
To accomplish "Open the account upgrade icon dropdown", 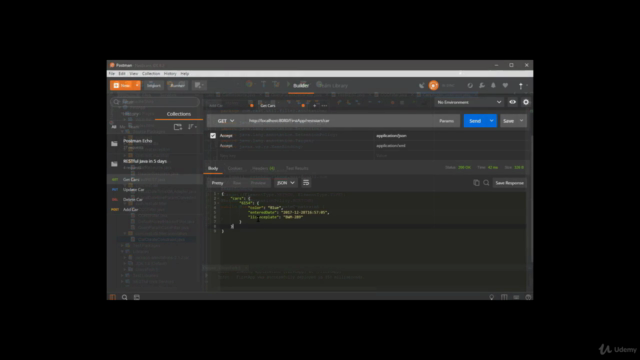I will [x=522, y=85].
